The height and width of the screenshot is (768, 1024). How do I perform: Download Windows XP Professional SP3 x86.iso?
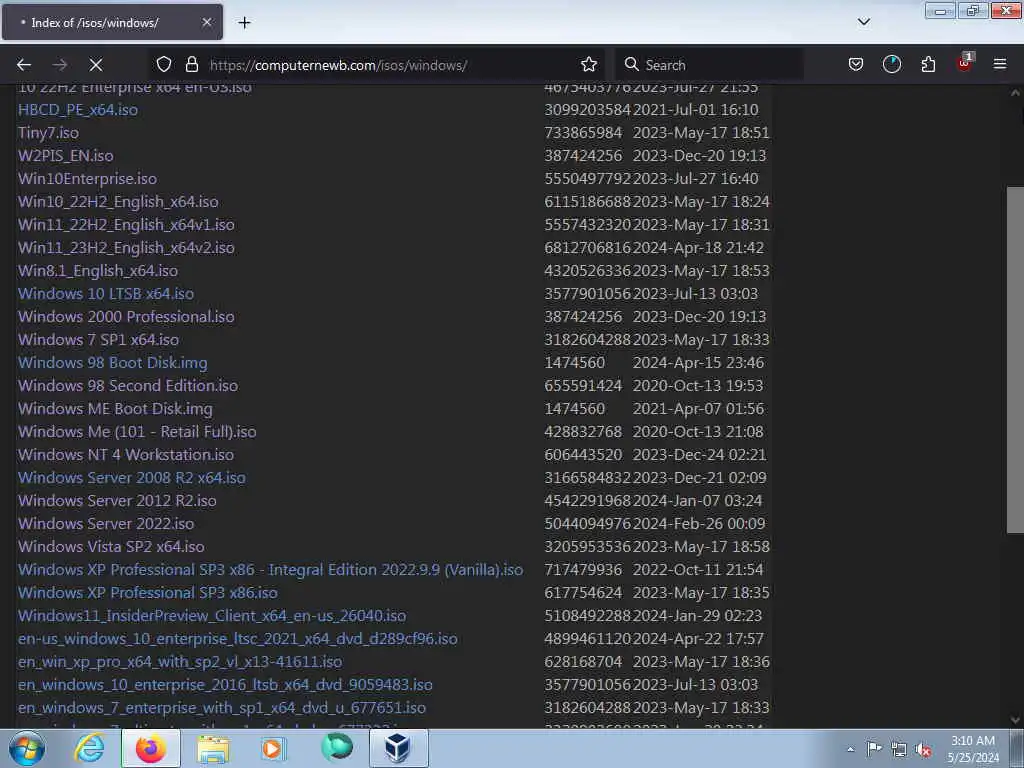(148, 592)
